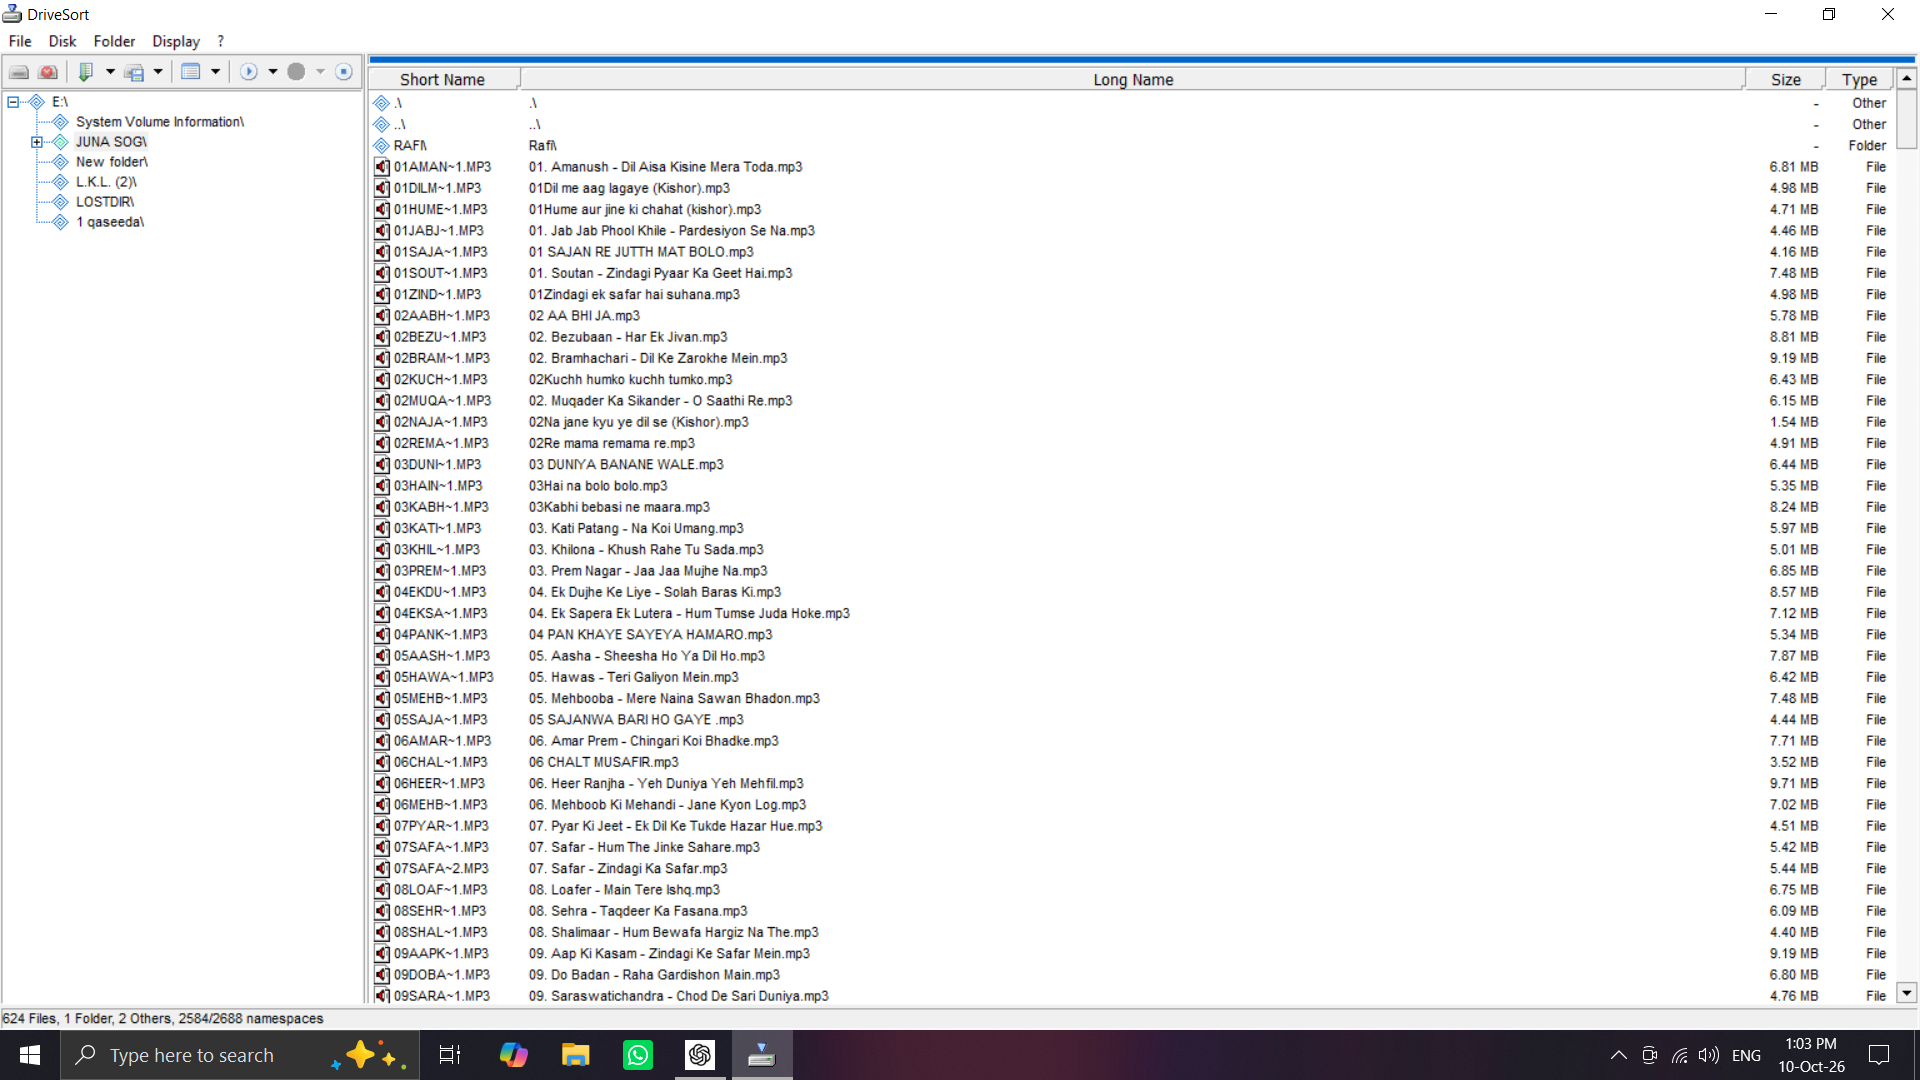Open the File menu
This screenshot has width=1920, height=1080.
(20, 41)
